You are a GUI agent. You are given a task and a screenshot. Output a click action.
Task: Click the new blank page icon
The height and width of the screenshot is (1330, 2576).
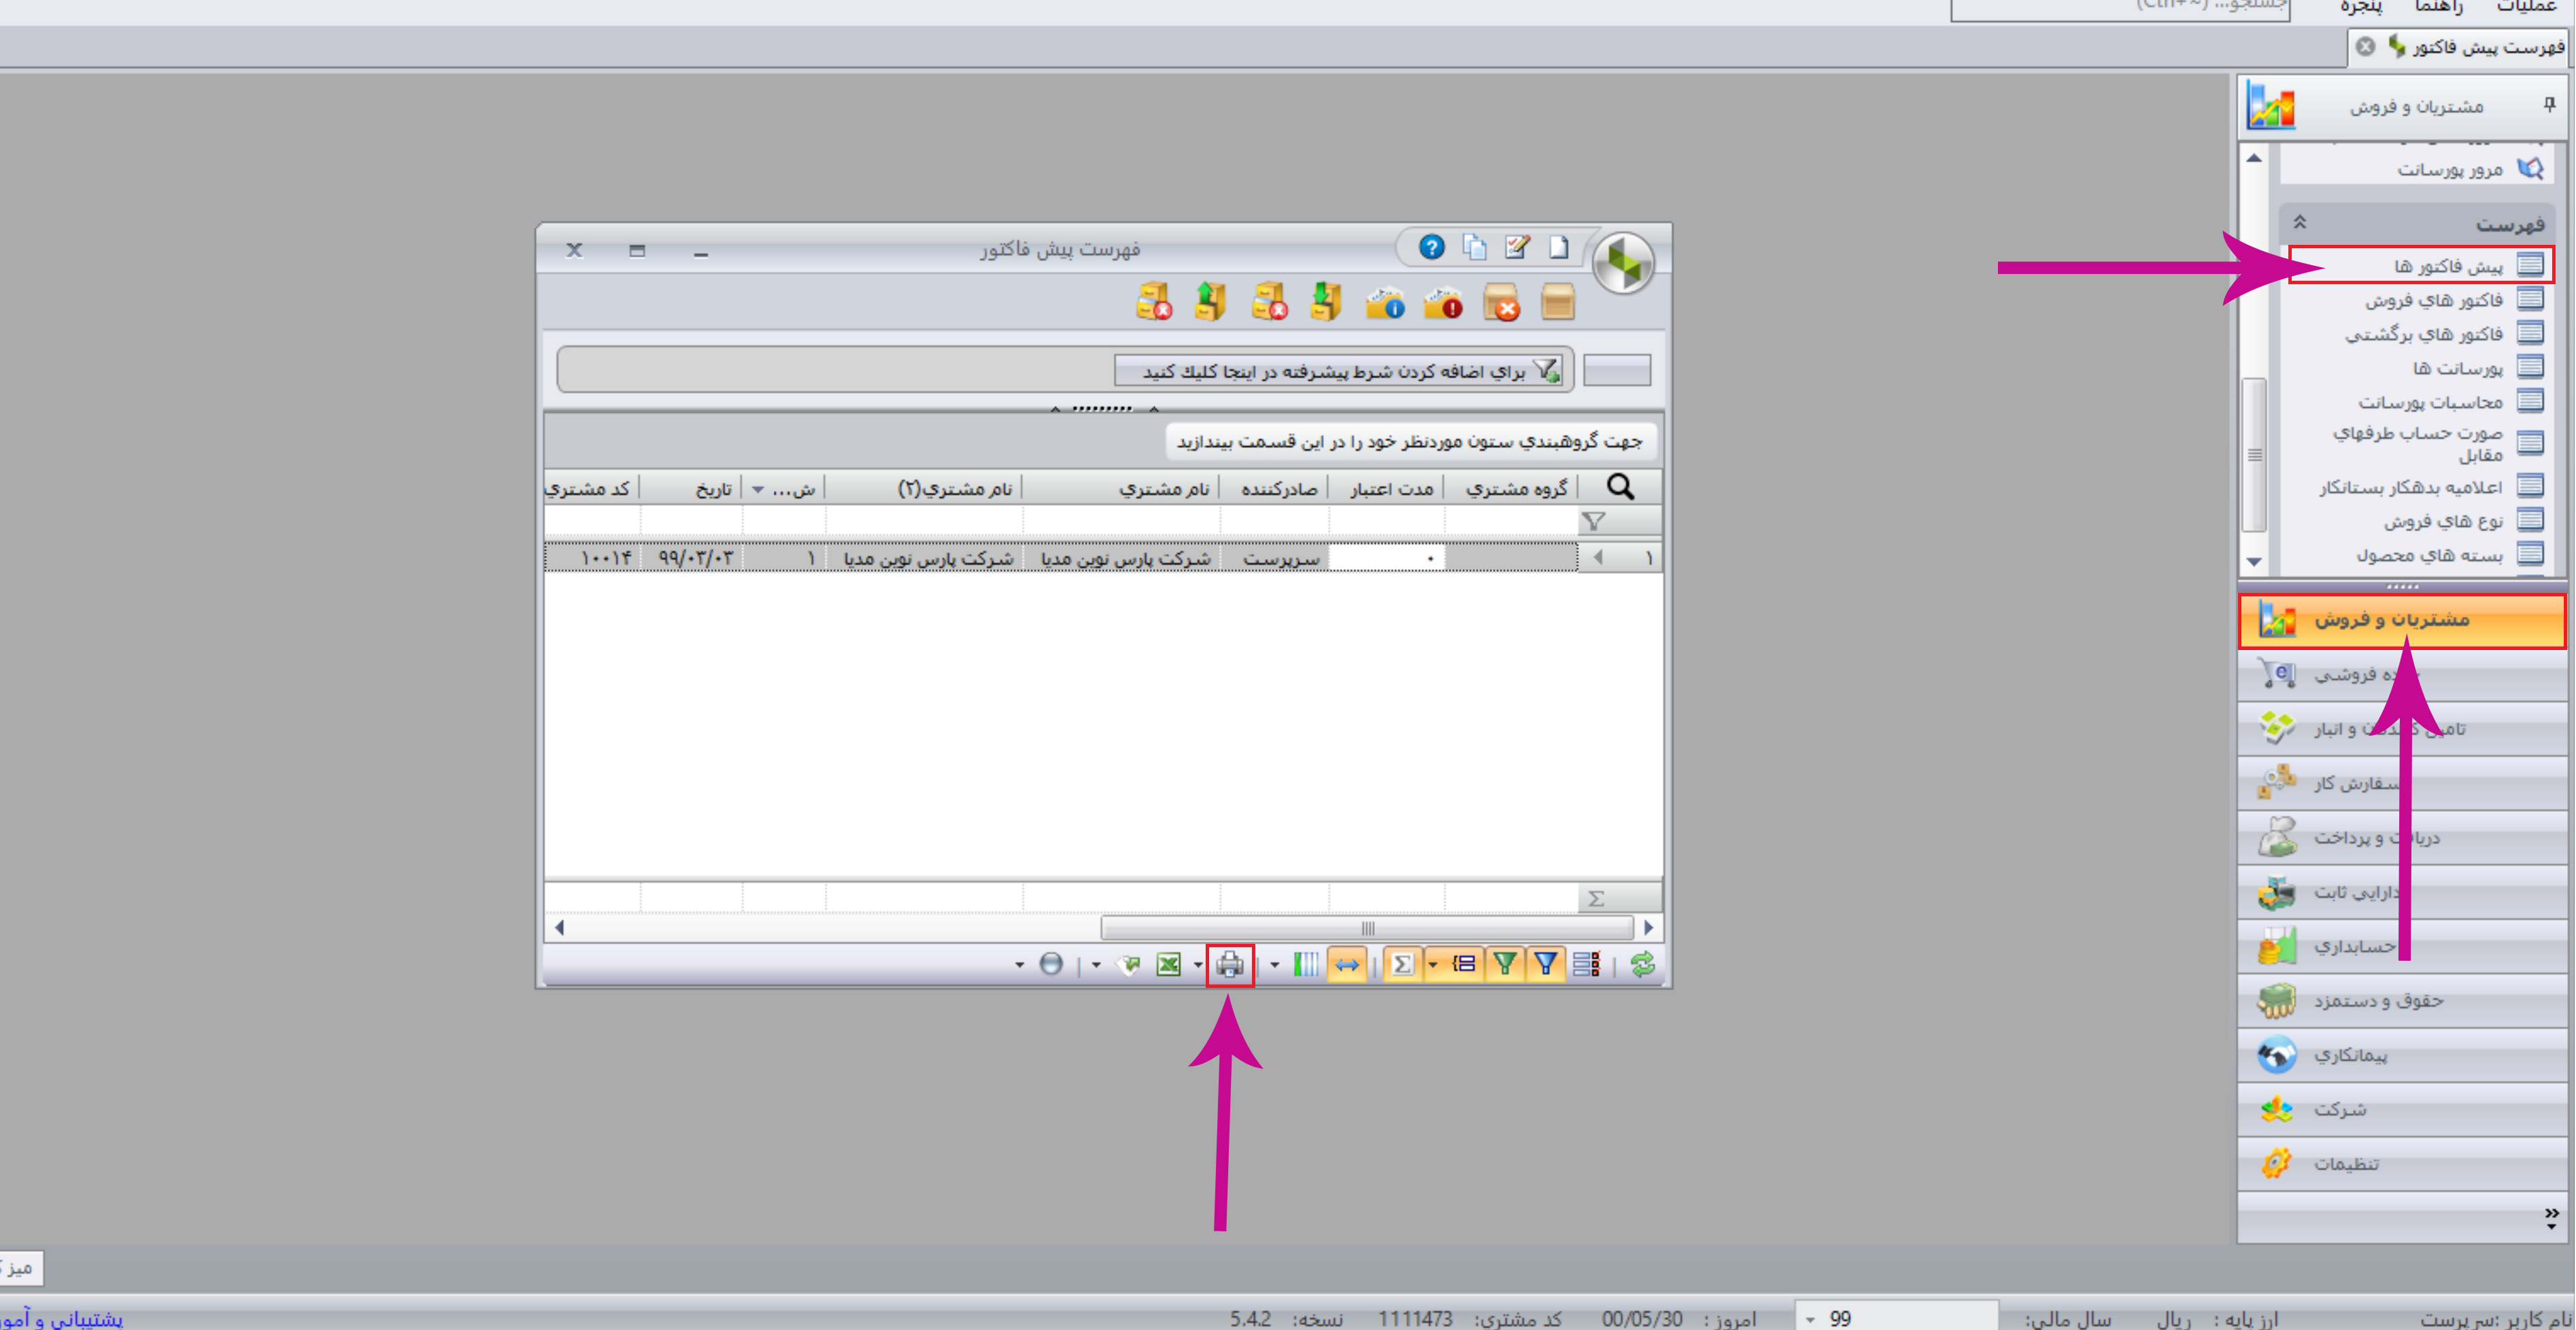click(1559, 247)
